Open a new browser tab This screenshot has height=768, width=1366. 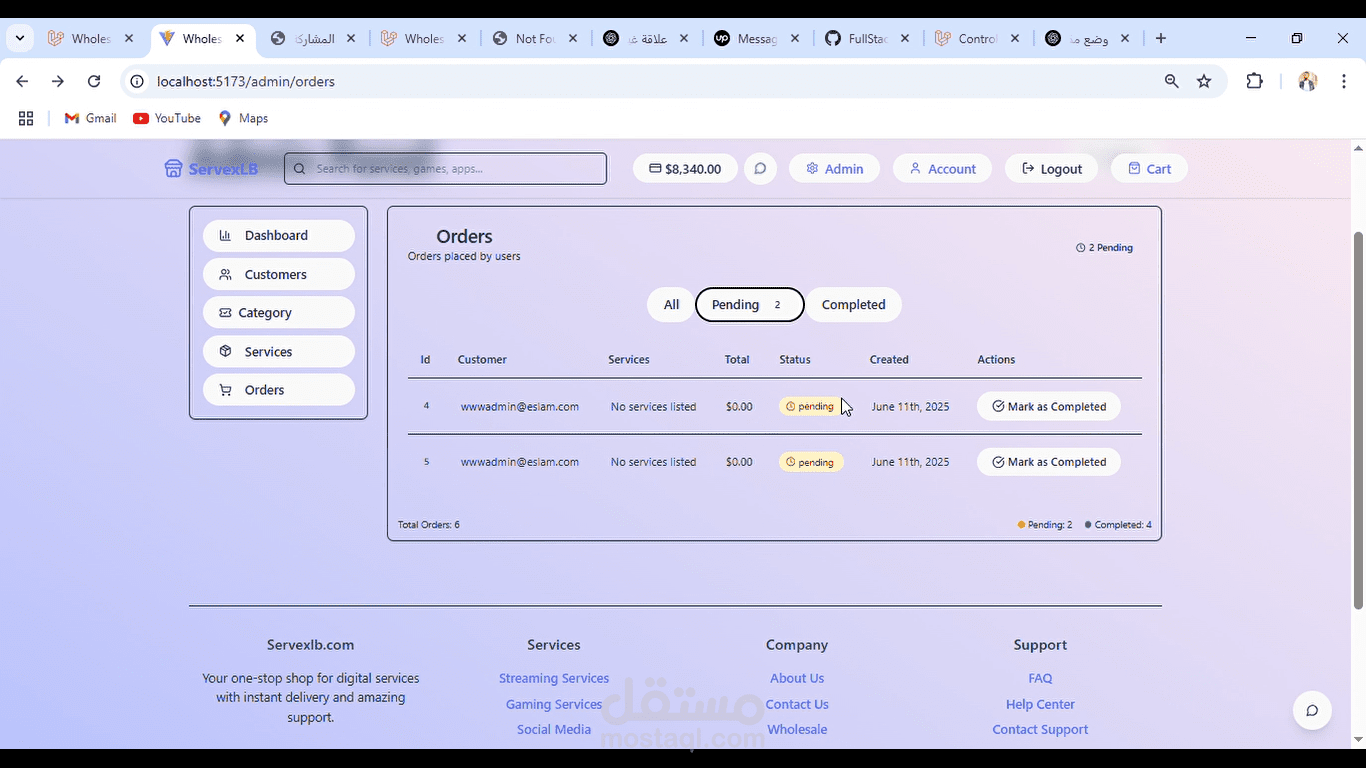click(1160, 38)
